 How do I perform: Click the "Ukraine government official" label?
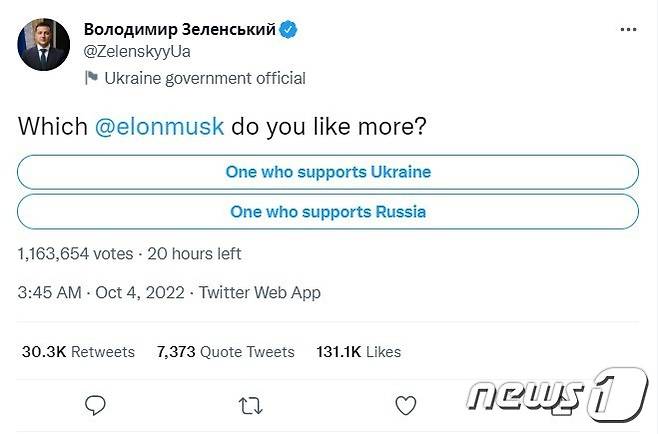[205, 78]
